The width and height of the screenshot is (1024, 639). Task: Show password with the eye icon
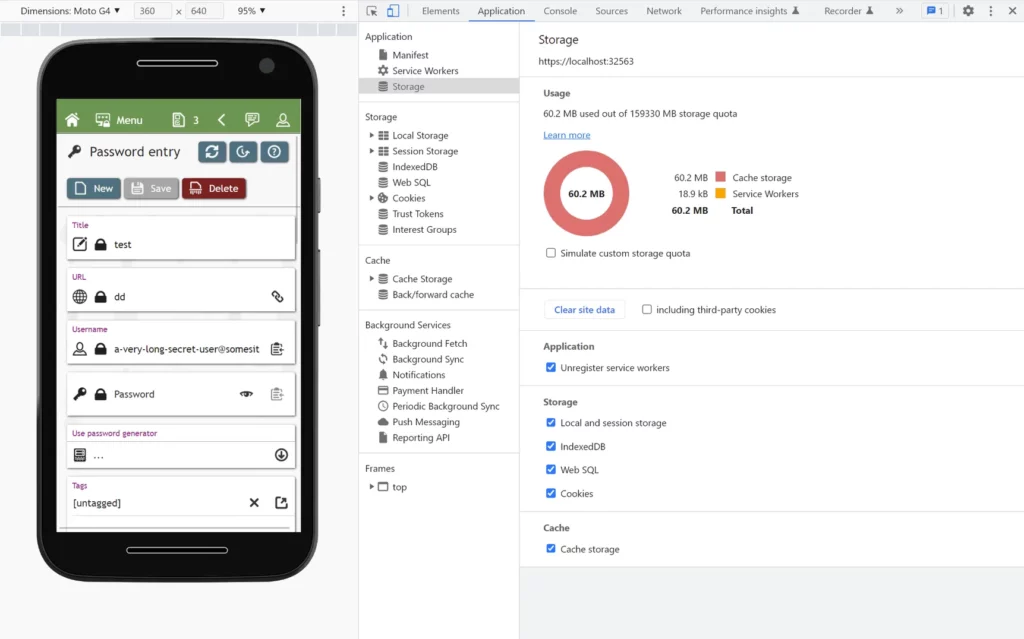246,394
